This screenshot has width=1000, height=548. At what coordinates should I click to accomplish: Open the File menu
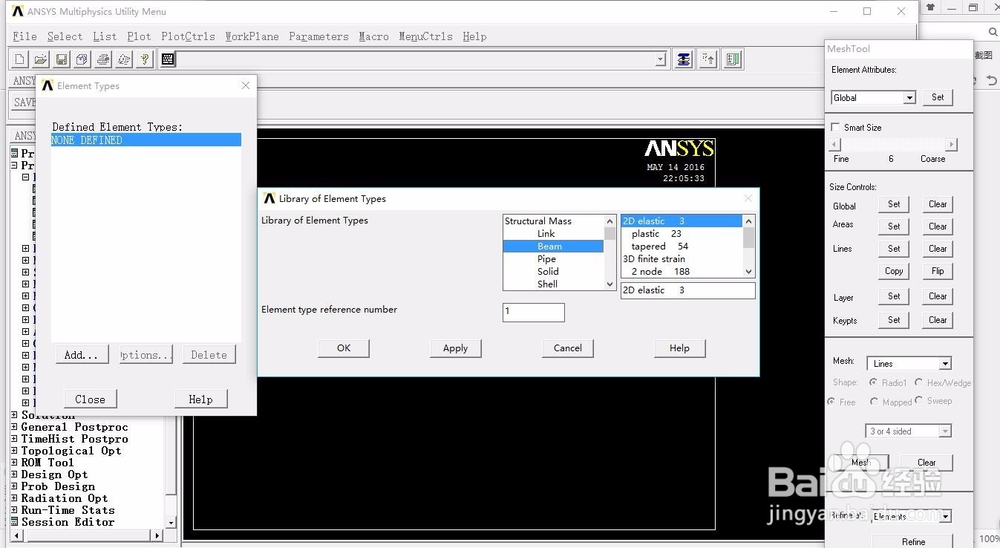(x=25, y=36)
